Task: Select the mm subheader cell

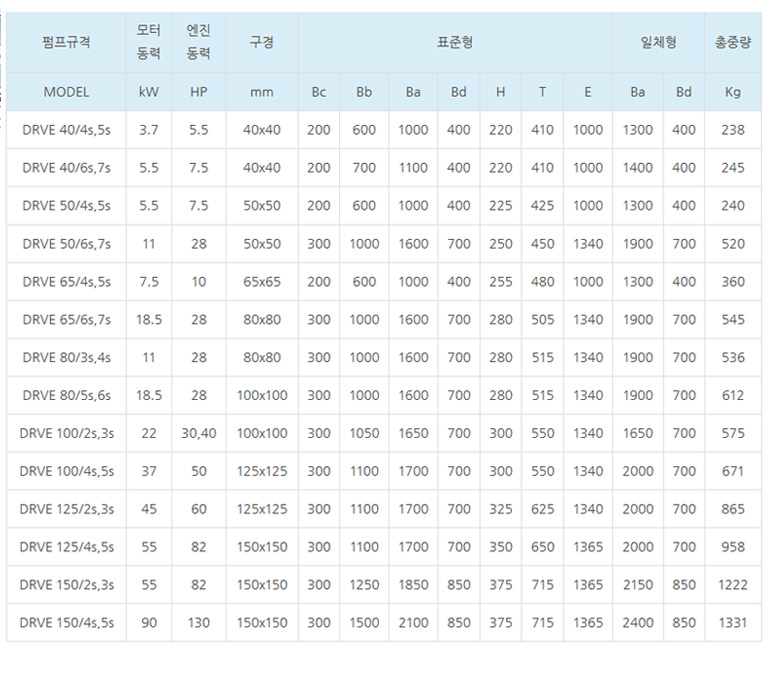Action: 262,92
